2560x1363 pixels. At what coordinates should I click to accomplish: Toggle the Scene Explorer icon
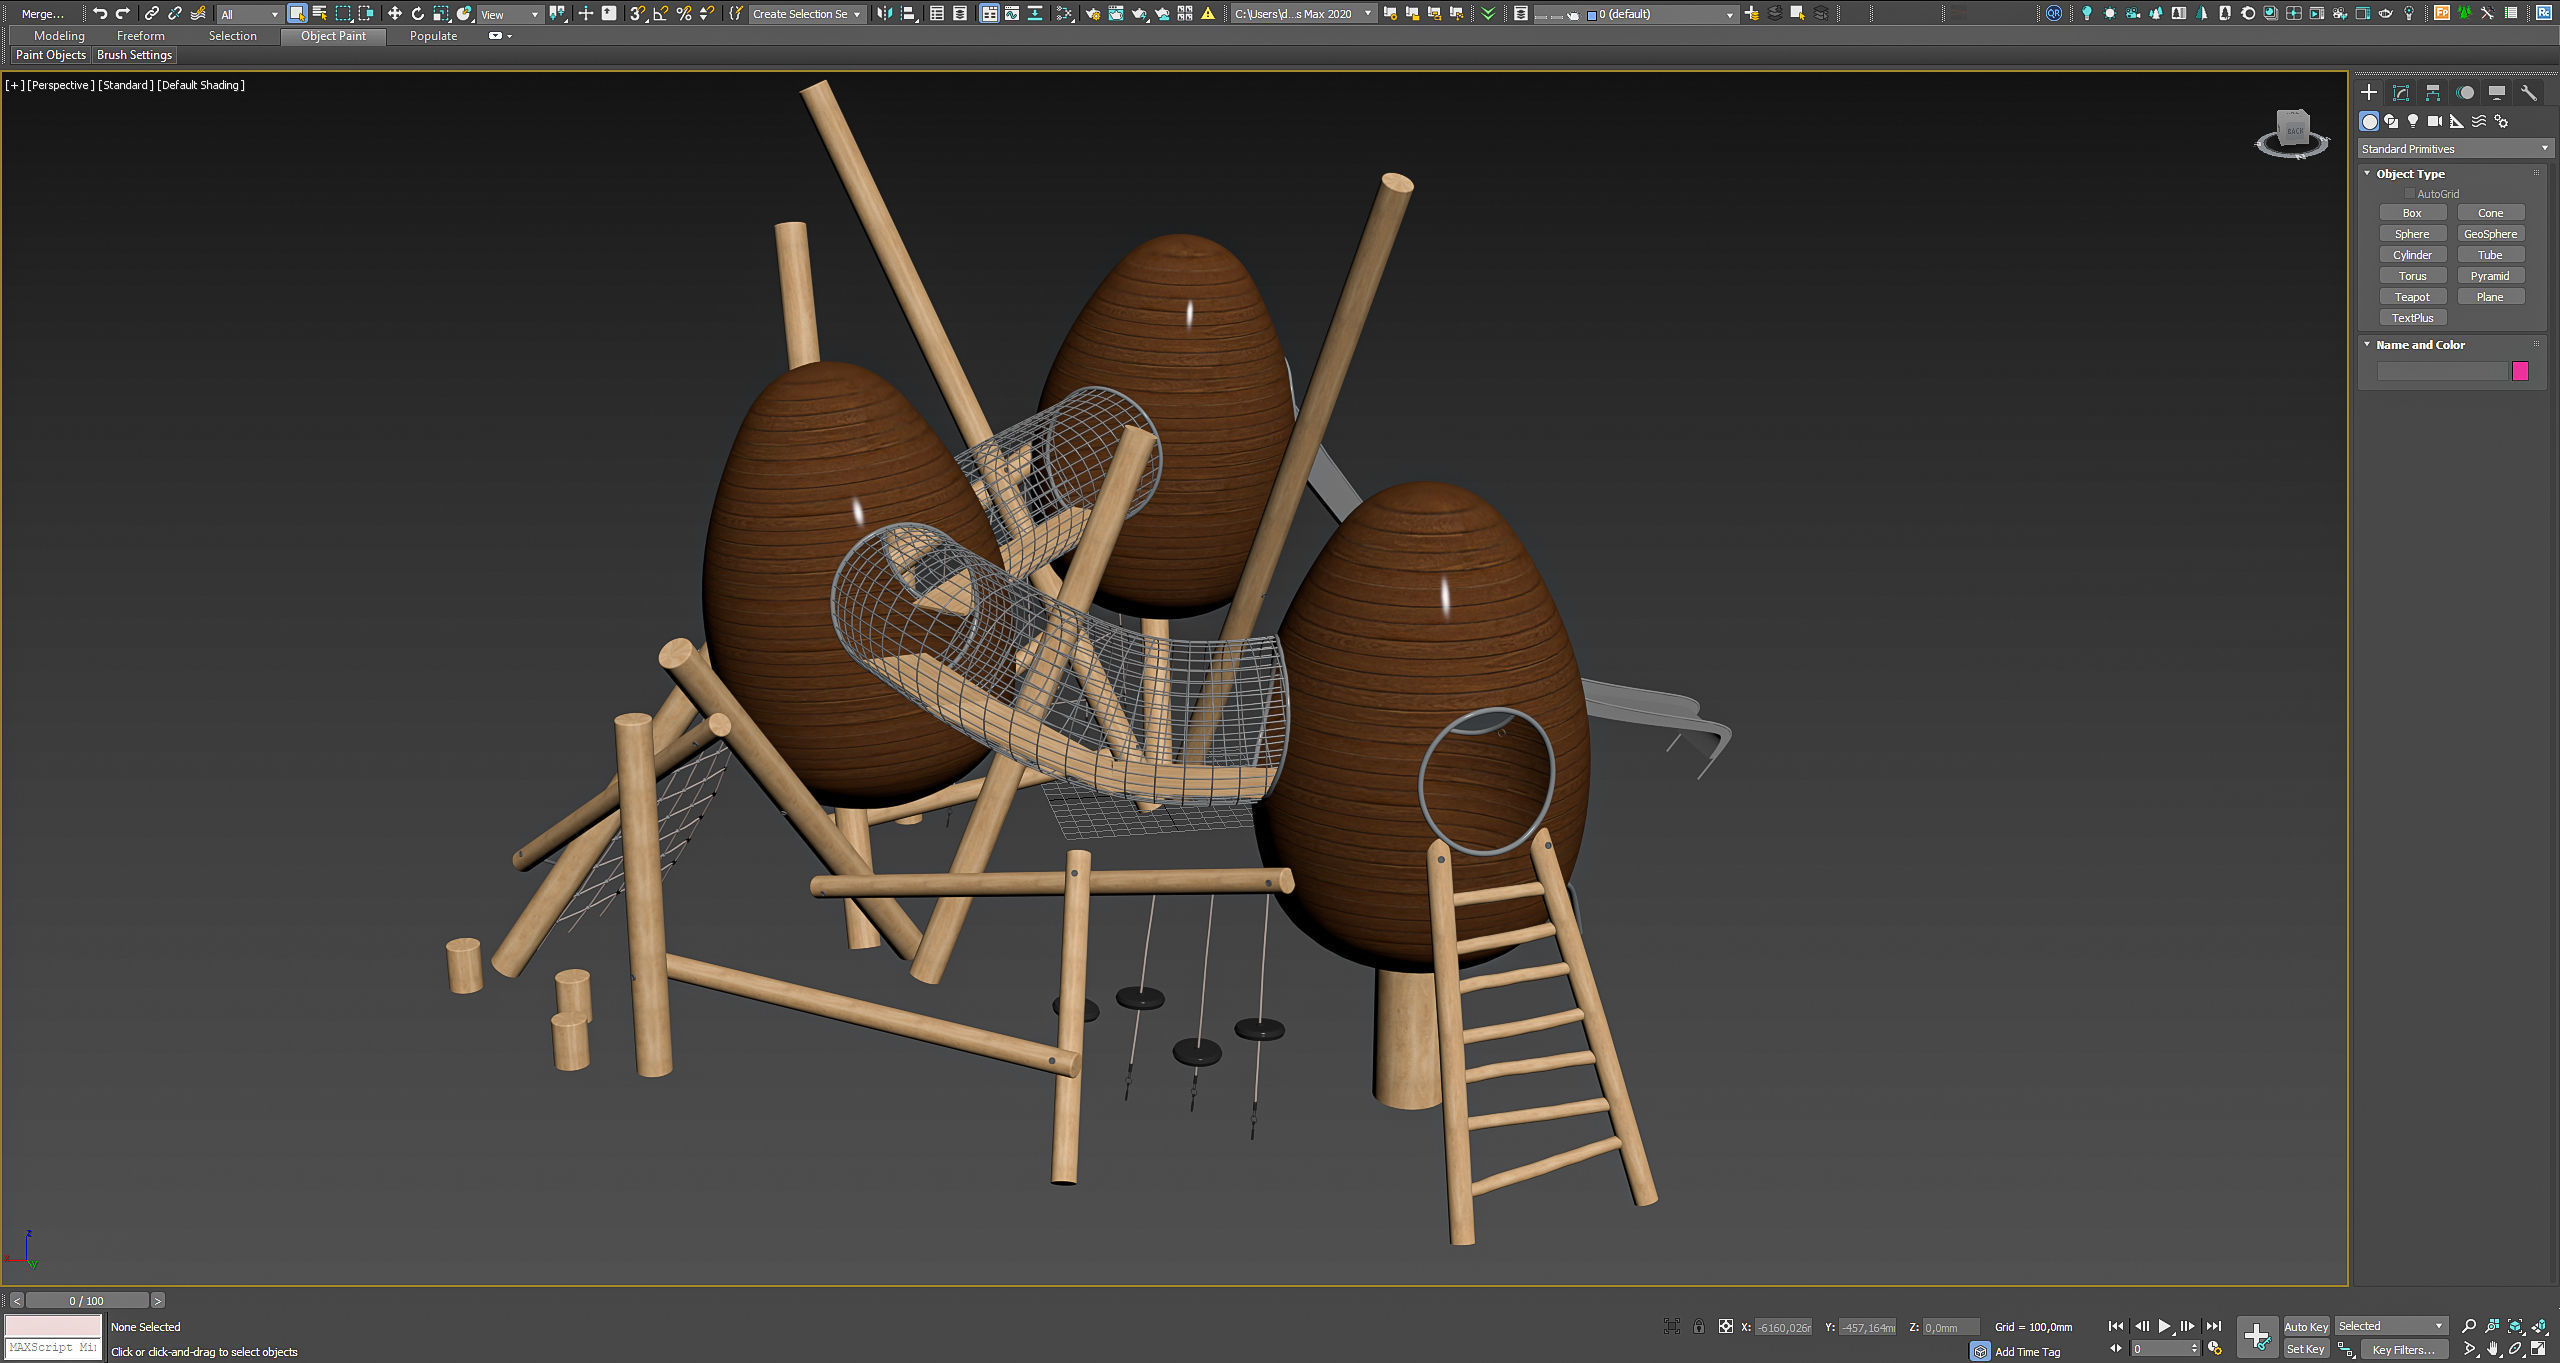coord(937,13)
